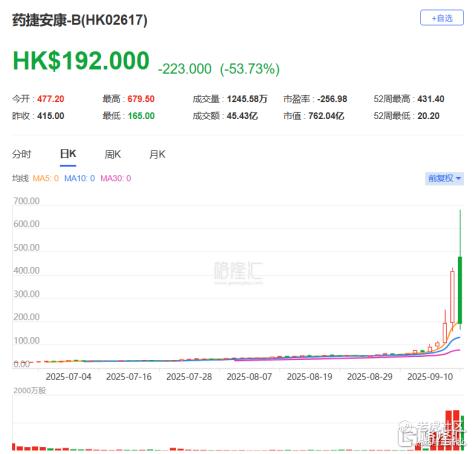Click the tall green candlestick on latest day
Viewport: 473px width, 454px height.
pyautogui.click(x=460, y=290)
